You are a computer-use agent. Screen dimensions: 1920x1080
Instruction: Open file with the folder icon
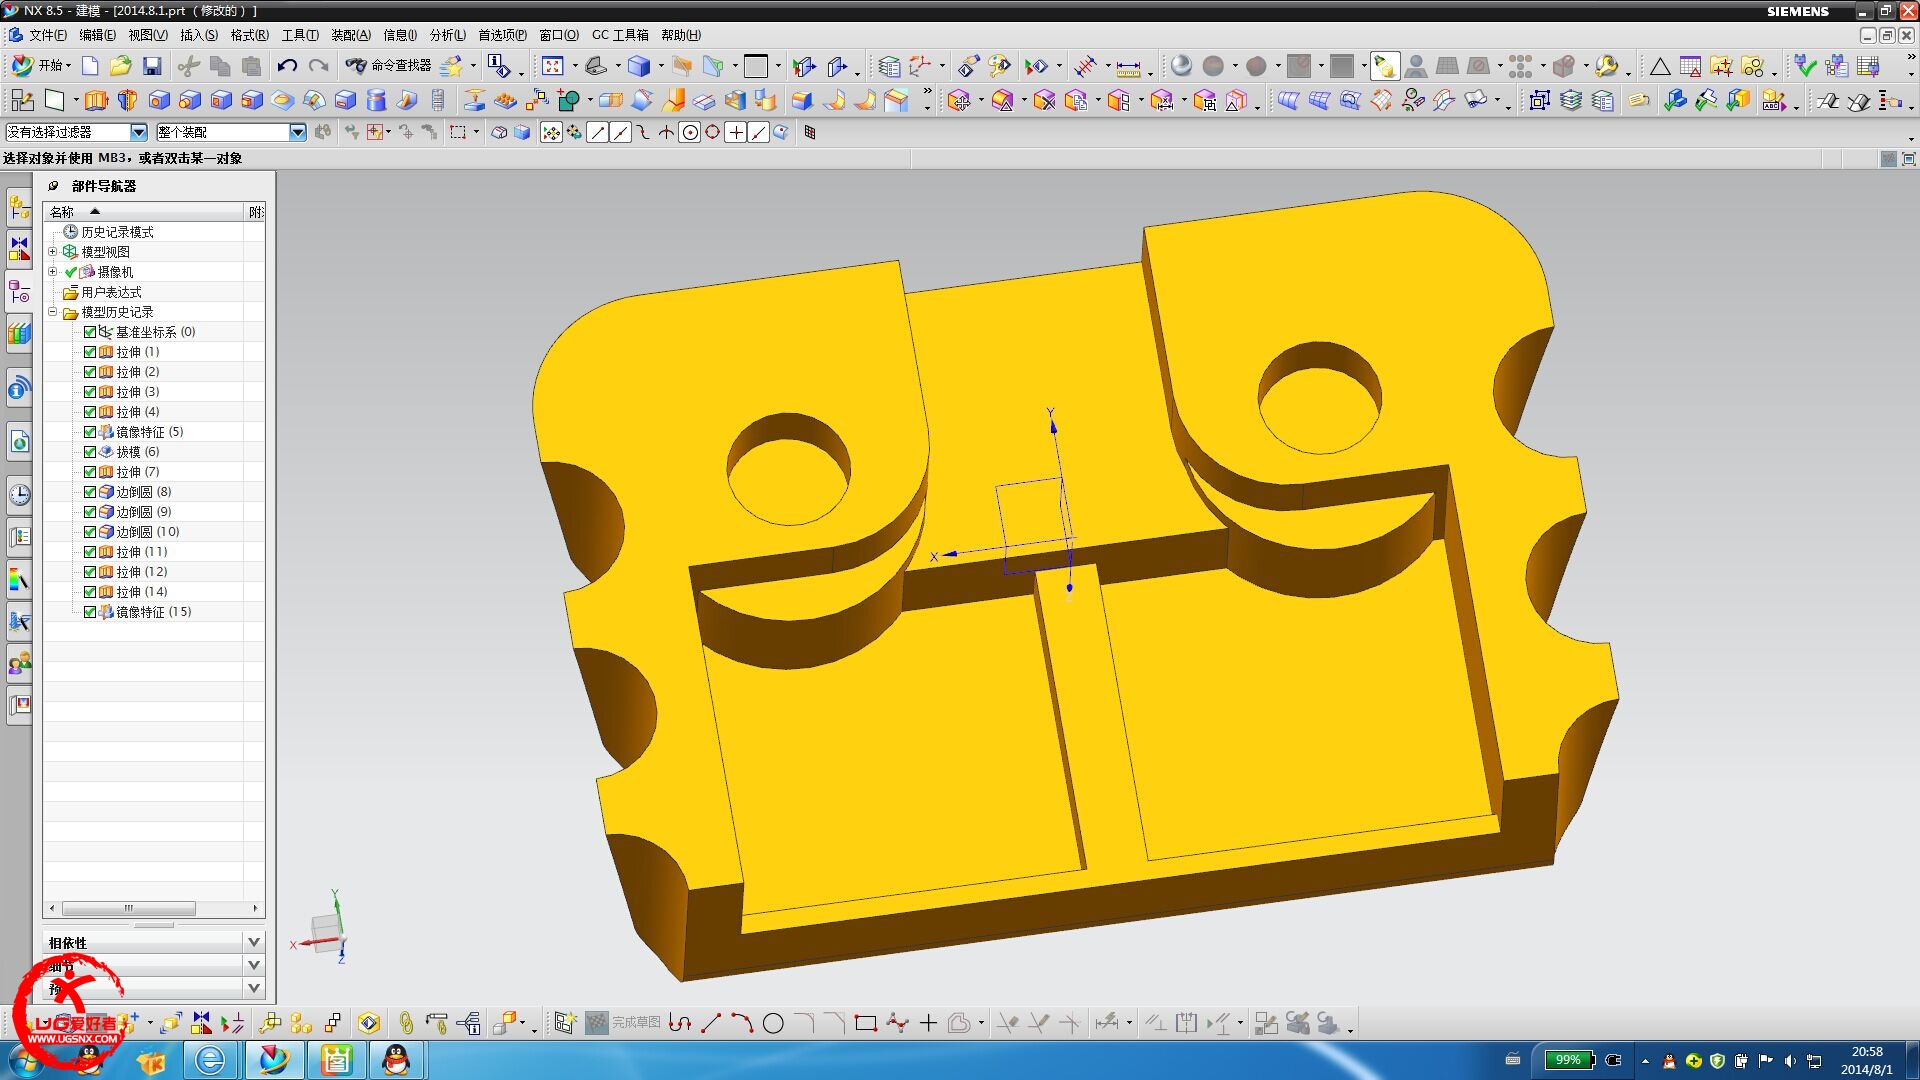[x=121, y=66]
